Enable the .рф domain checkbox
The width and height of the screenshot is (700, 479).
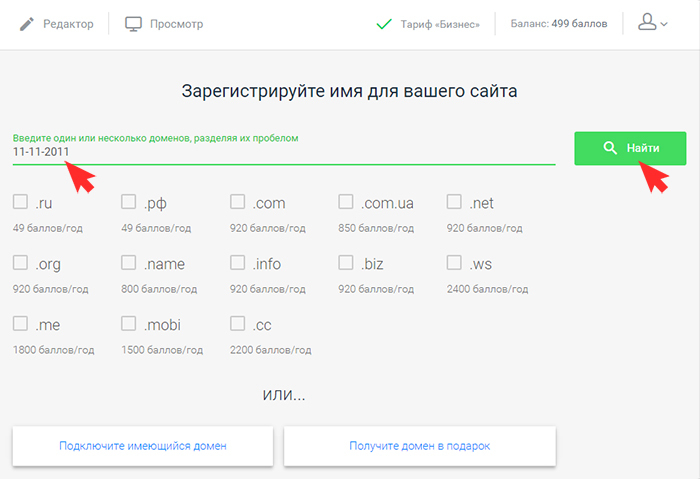coord(129,202)
